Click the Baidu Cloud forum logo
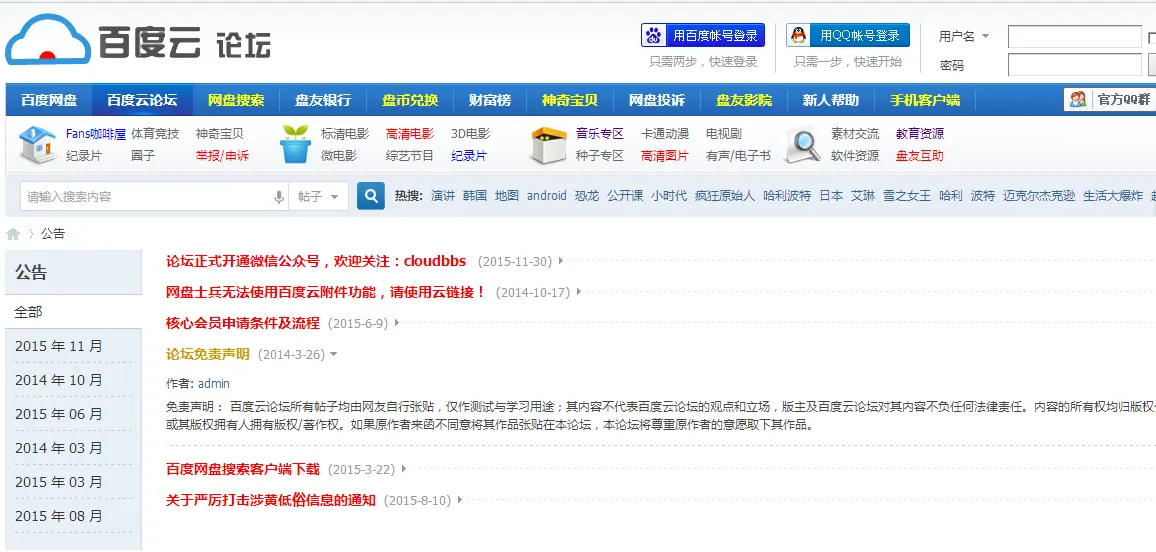The width and height of the screenshot is (1156, 552). [138, 41]
